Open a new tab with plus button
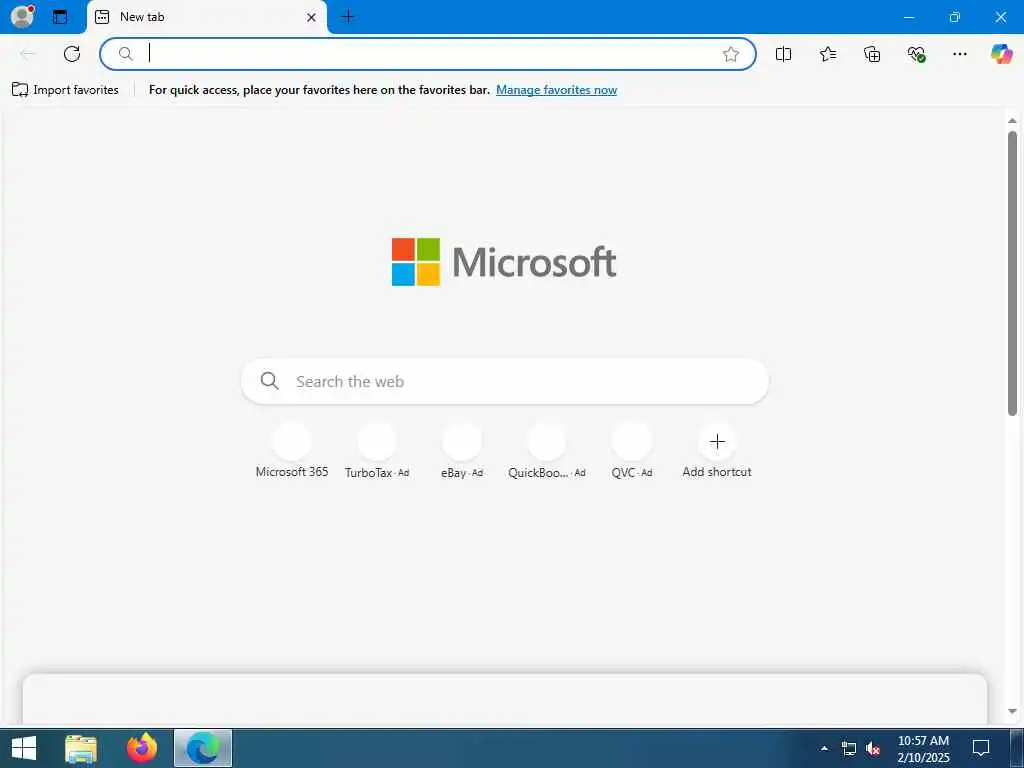Viewport: 1024px width, 768px height. pyautogui.click(x=348, y=17)
